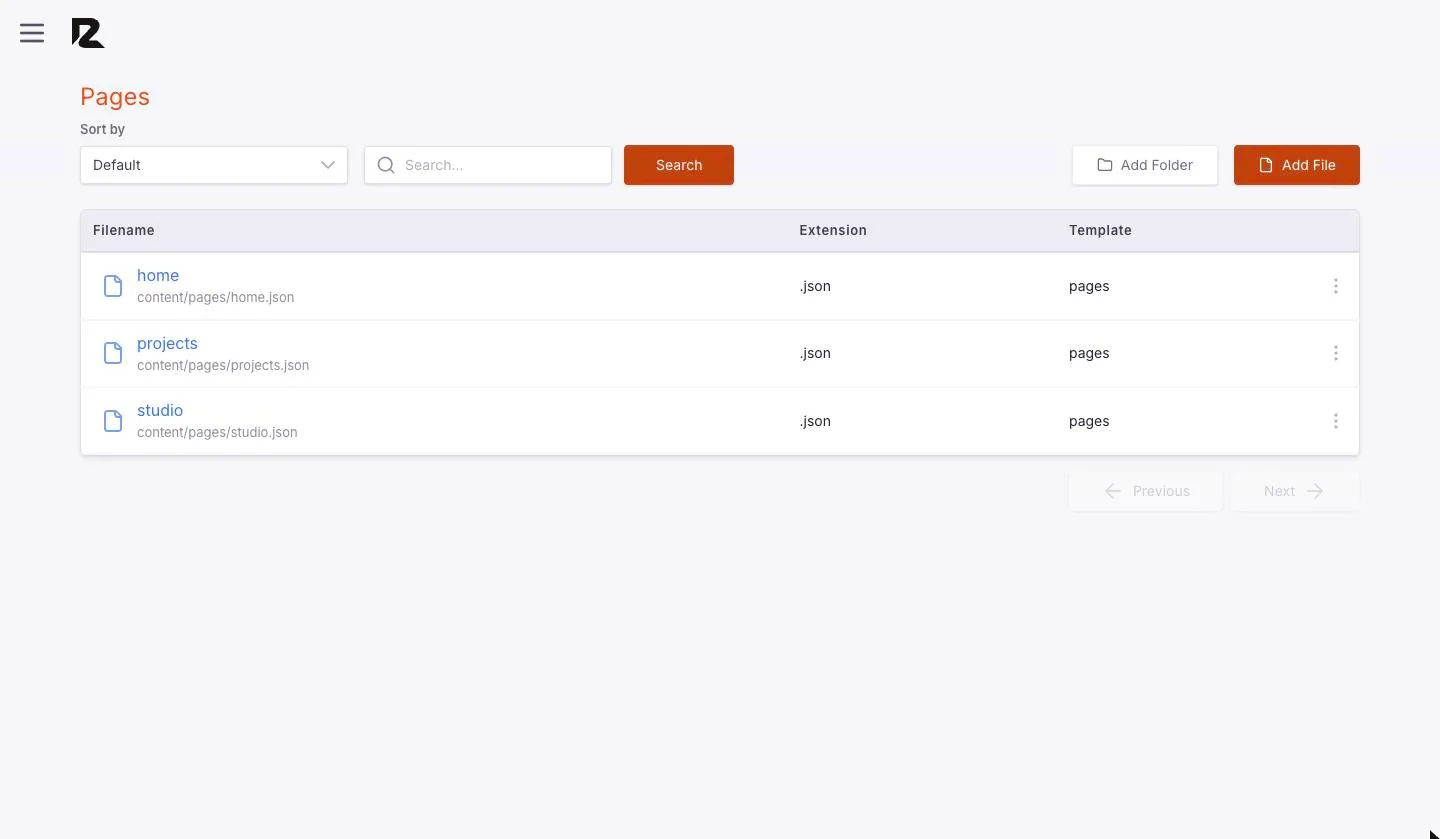Open the studio page link
Screen dimensions: 1440x839
click(x=160, y=410)
